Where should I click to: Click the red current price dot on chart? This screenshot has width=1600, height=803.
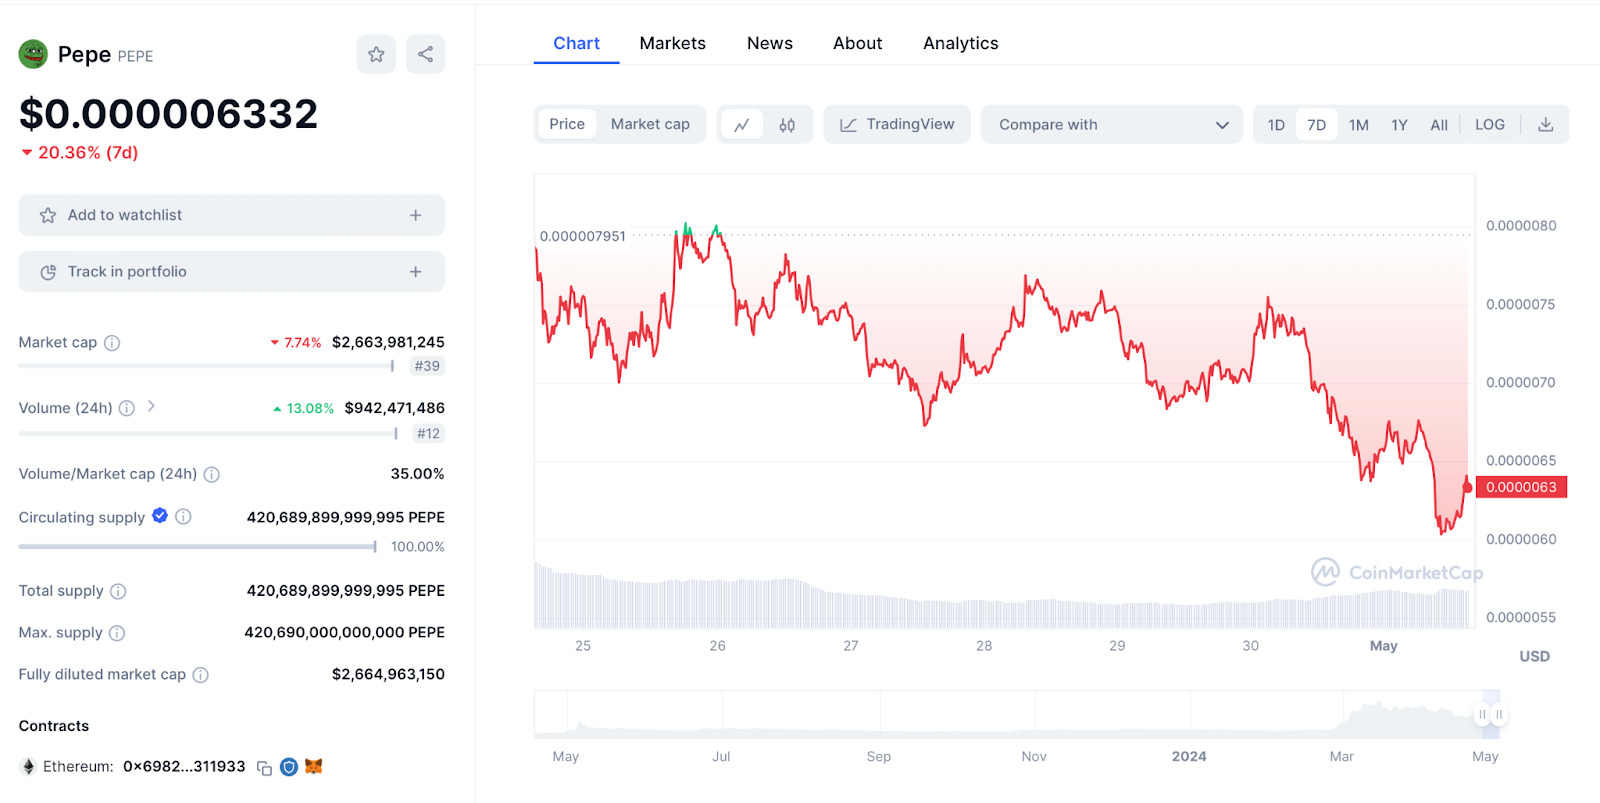click(x=1468, y=487)
